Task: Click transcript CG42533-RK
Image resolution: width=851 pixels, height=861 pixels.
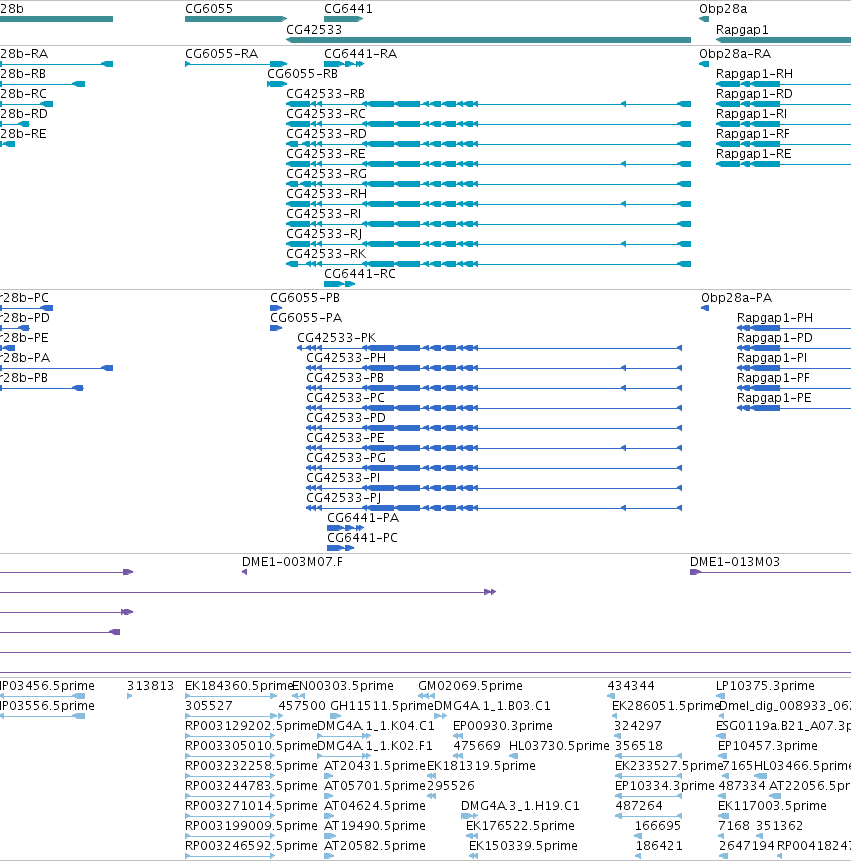Action: point(326,254)
